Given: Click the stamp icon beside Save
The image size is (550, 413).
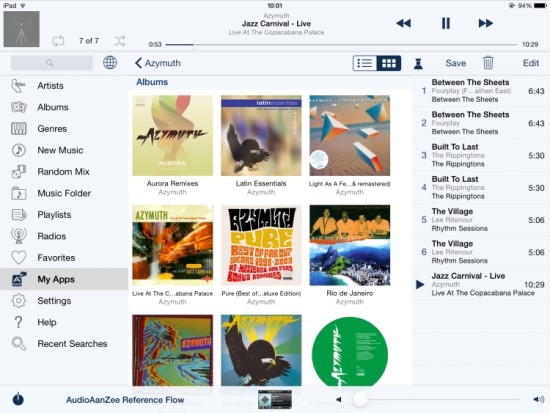Looking at the screenshot, I should pos(418,64).
